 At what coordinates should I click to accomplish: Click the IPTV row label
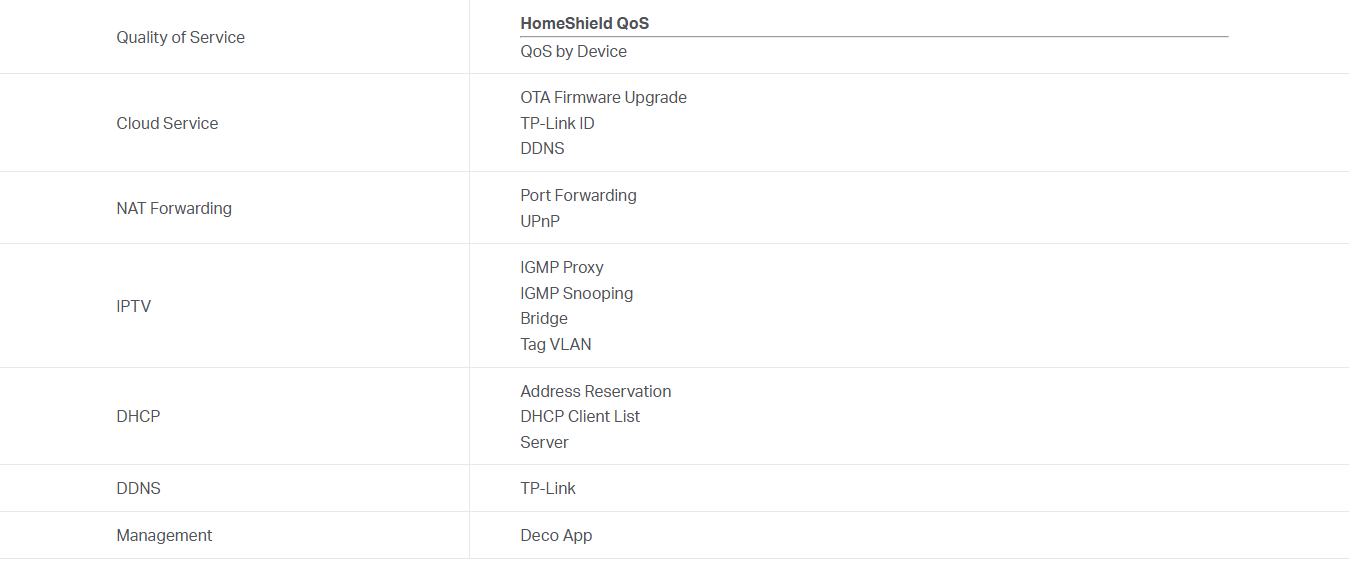click(x=133, y=306)
